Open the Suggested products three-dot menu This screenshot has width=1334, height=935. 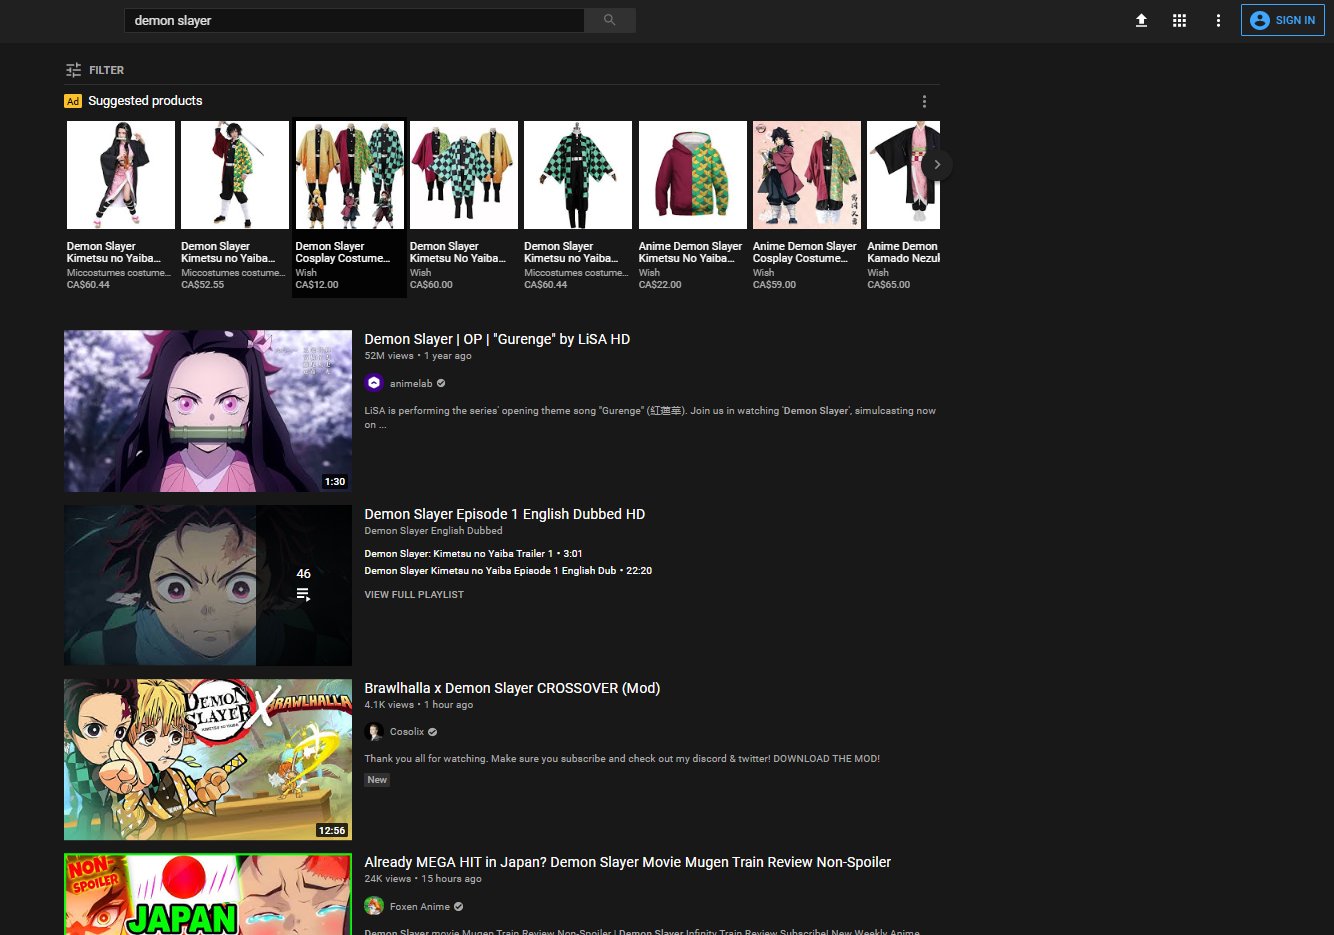click(x=924, y=101)
